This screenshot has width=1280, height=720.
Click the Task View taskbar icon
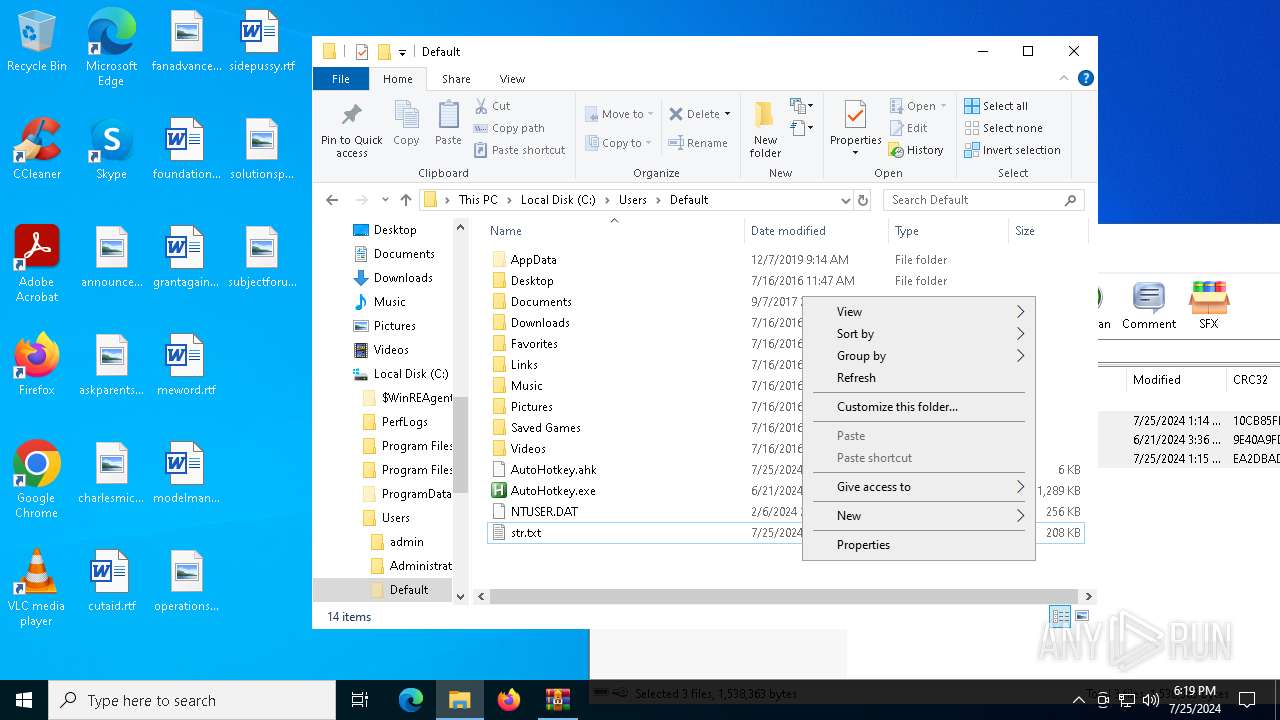360,700
